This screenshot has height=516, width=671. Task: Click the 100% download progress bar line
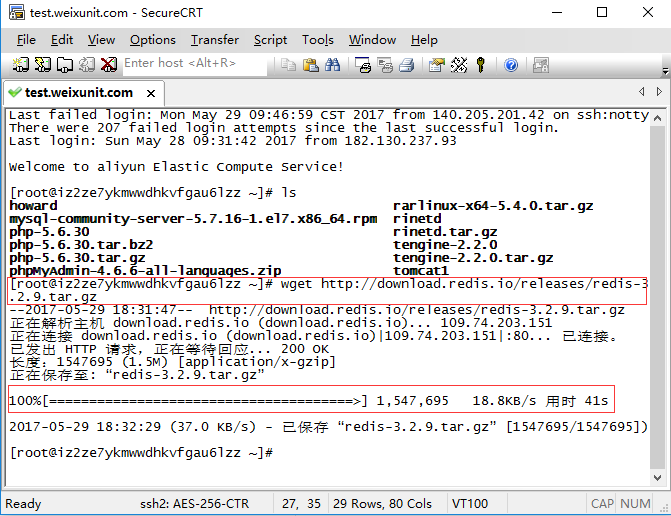coord(309,401)
